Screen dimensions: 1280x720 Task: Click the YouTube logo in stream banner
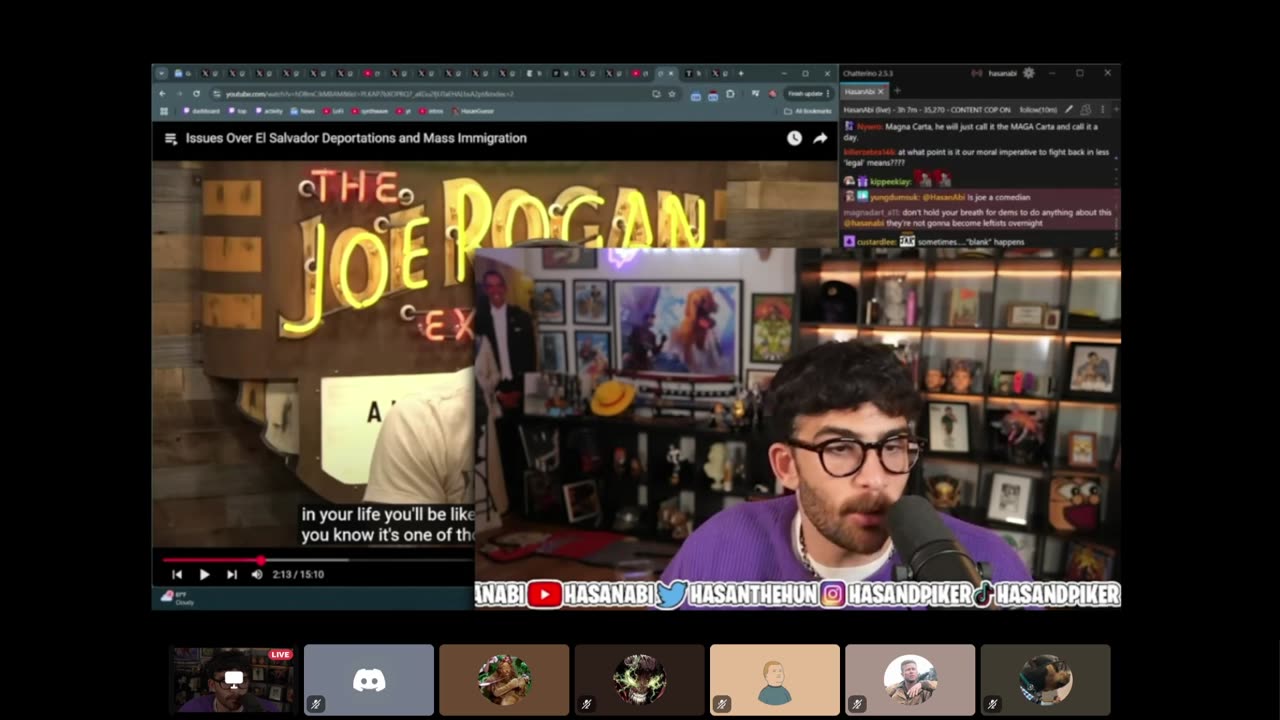point(544,595)
